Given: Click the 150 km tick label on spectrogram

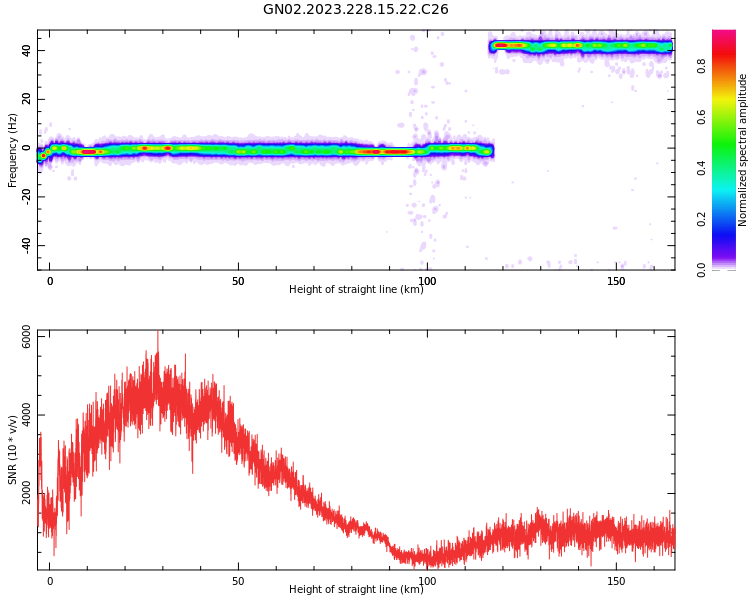Looking at the screenshot, I should coord(616,281).
